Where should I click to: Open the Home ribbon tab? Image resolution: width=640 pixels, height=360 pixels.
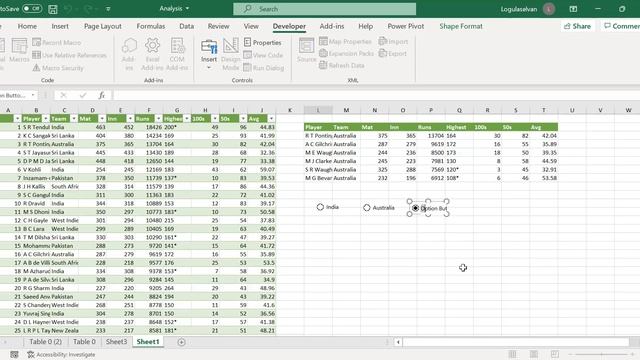point(27,26)
